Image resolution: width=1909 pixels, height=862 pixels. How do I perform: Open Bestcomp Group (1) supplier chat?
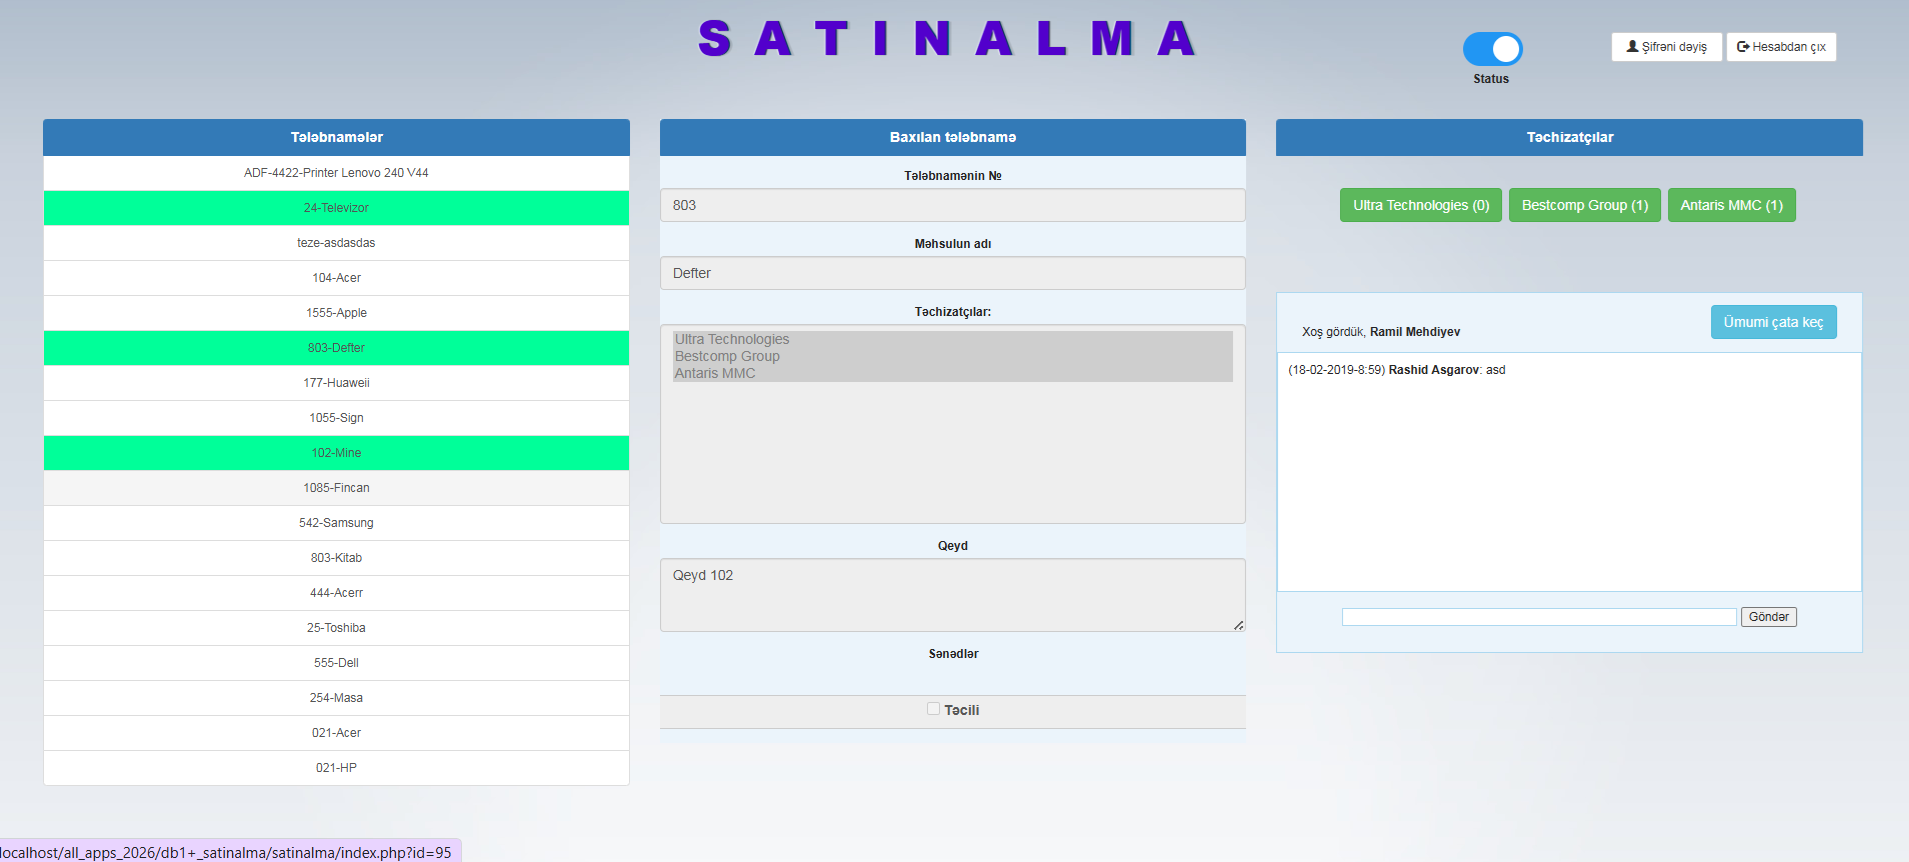[x=1584, y=205]
